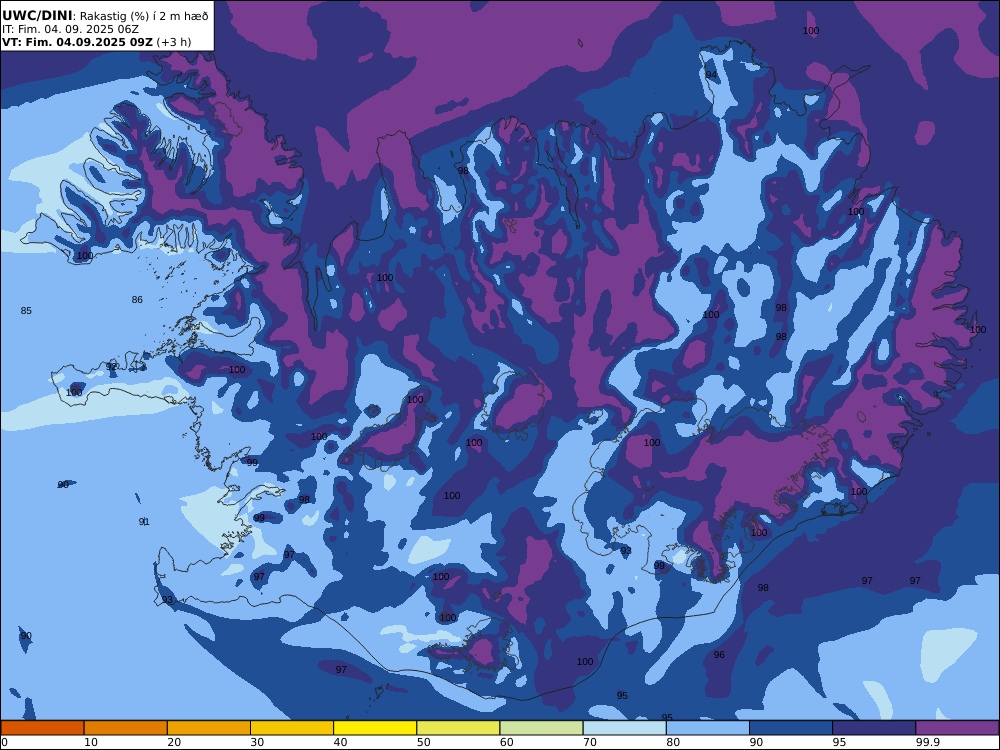Image resolution: width=1000 pixels, height=750 pixels.
Task: Click the legend tick label "70"
Action: point(590,742)
